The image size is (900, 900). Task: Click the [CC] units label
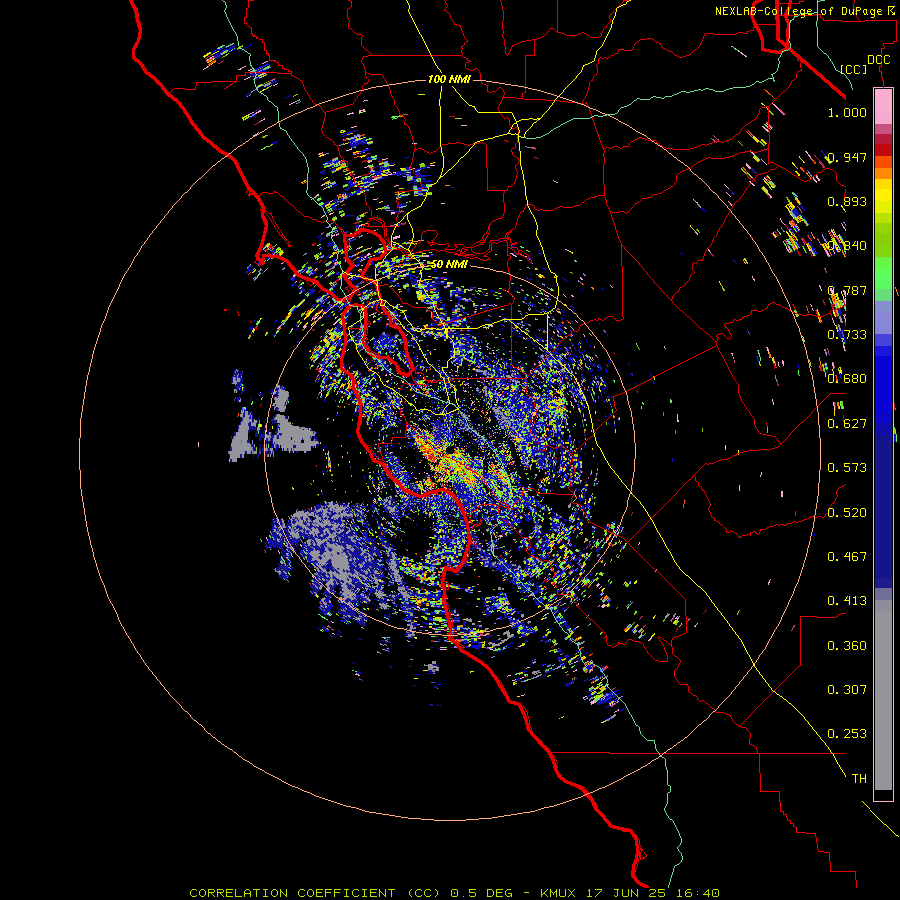tap(854, 69)
